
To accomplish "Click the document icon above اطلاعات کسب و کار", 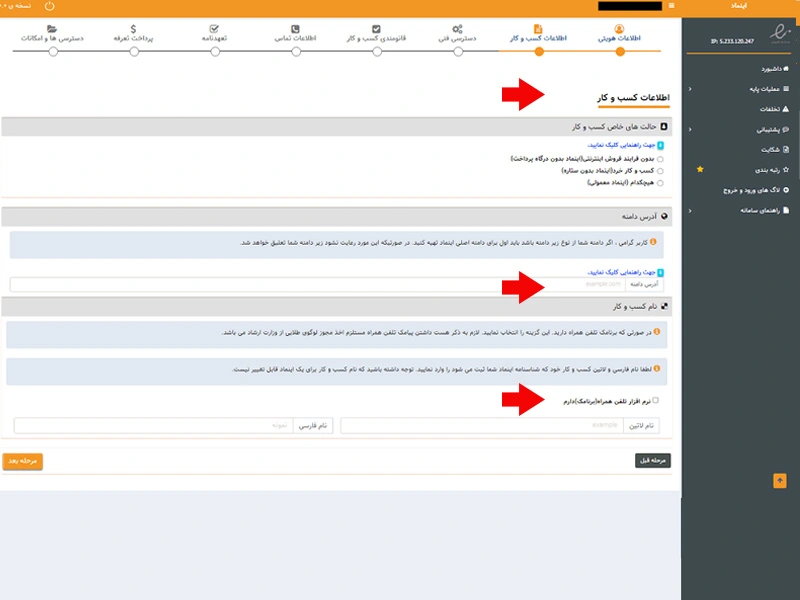I will tap(538, 29).
